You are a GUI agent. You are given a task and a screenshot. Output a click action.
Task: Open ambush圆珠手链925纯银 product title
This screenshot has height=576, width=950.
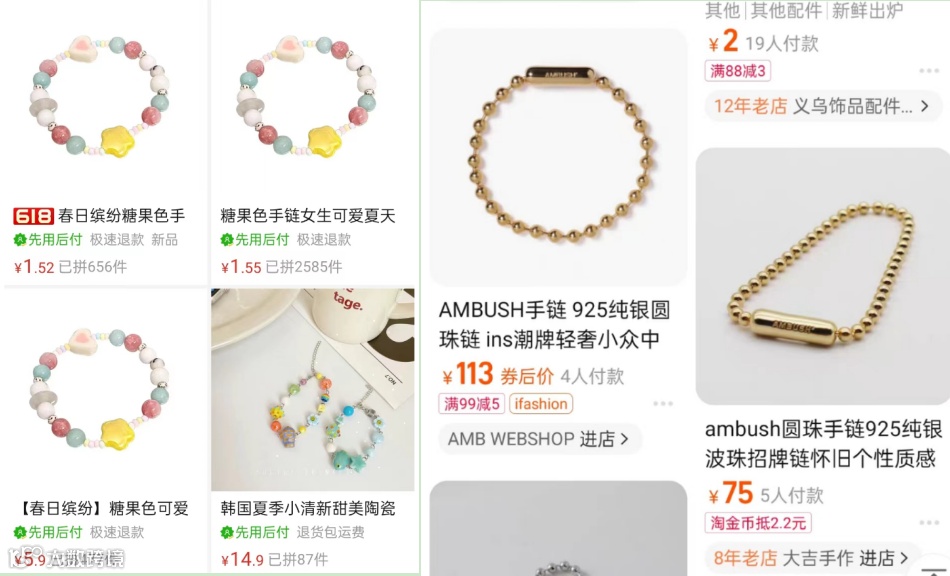point(823,443)
